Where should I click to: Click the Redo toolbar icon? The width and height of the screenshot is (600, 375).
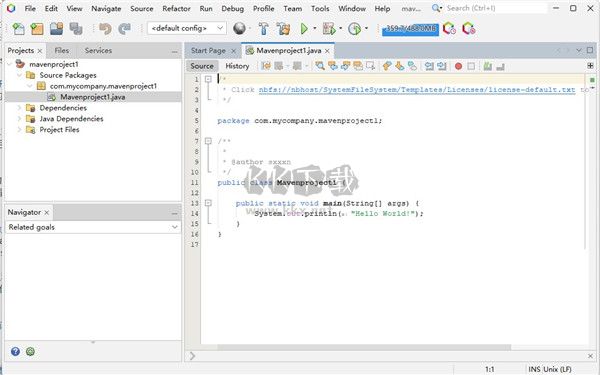124,29
